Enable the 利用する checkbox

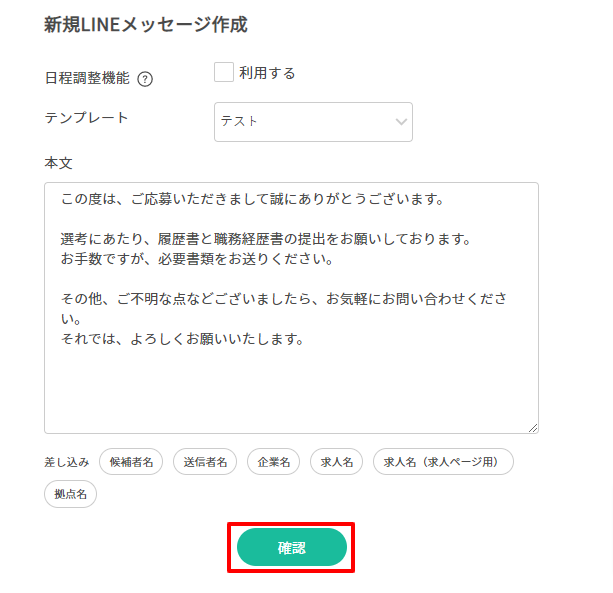[224, 73]
